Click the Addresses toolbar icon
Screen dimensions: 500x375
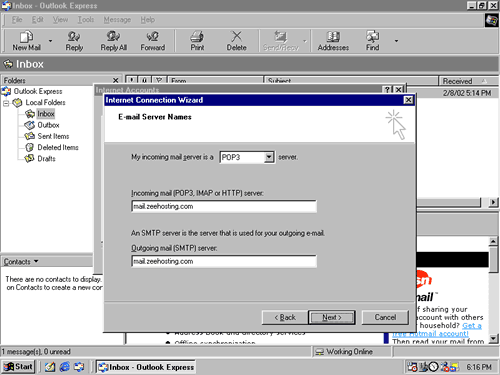(x=333, y=41)
